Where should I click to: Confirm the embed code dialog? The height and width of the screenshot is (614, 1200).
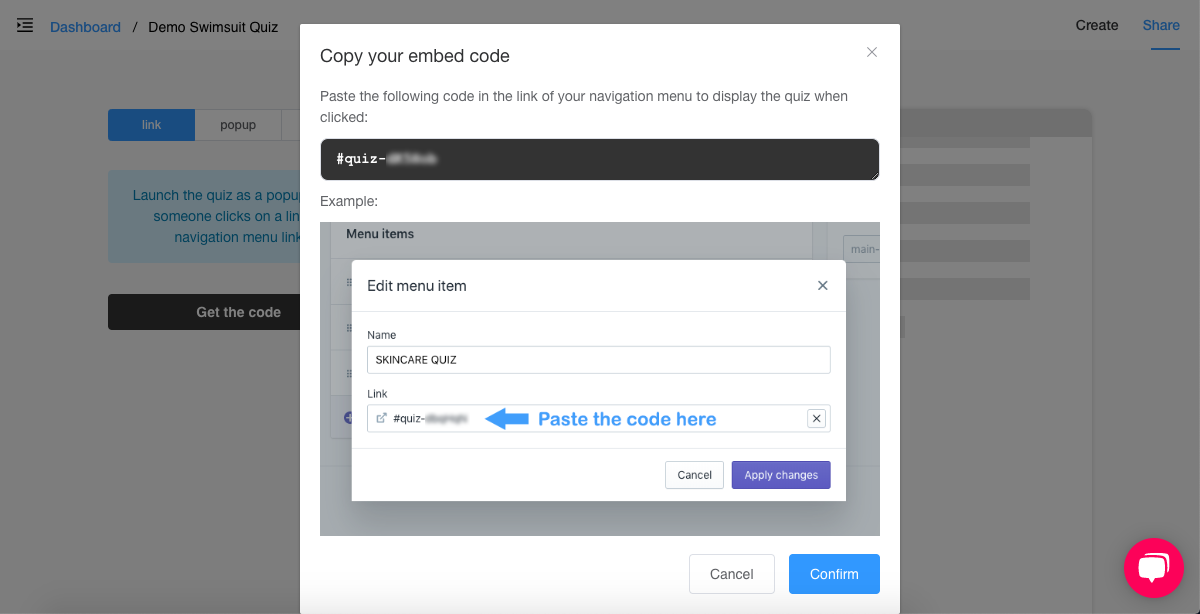click(834, 574)
